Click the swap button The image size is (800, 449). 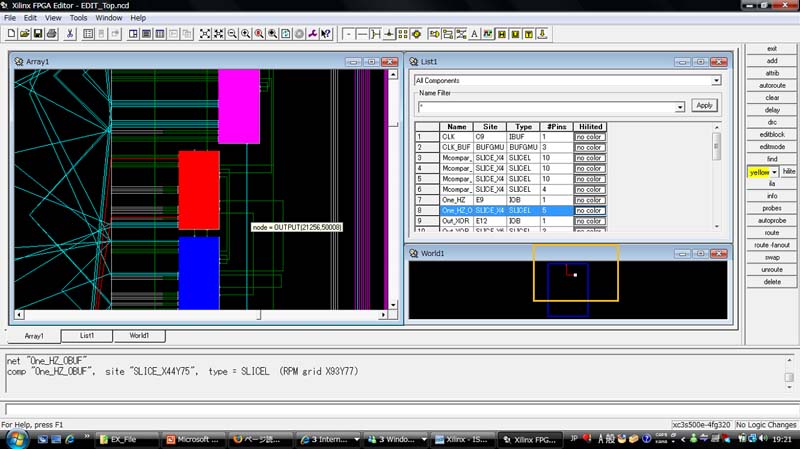(x=772, y=257)
